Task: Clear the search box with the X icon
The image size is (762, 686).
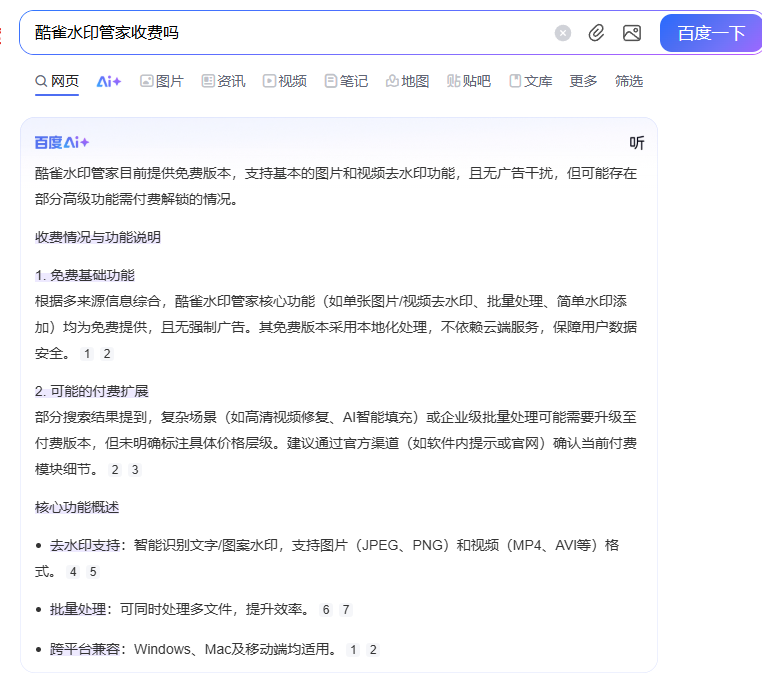Action: pyautogui.click(x=562, y=33)
